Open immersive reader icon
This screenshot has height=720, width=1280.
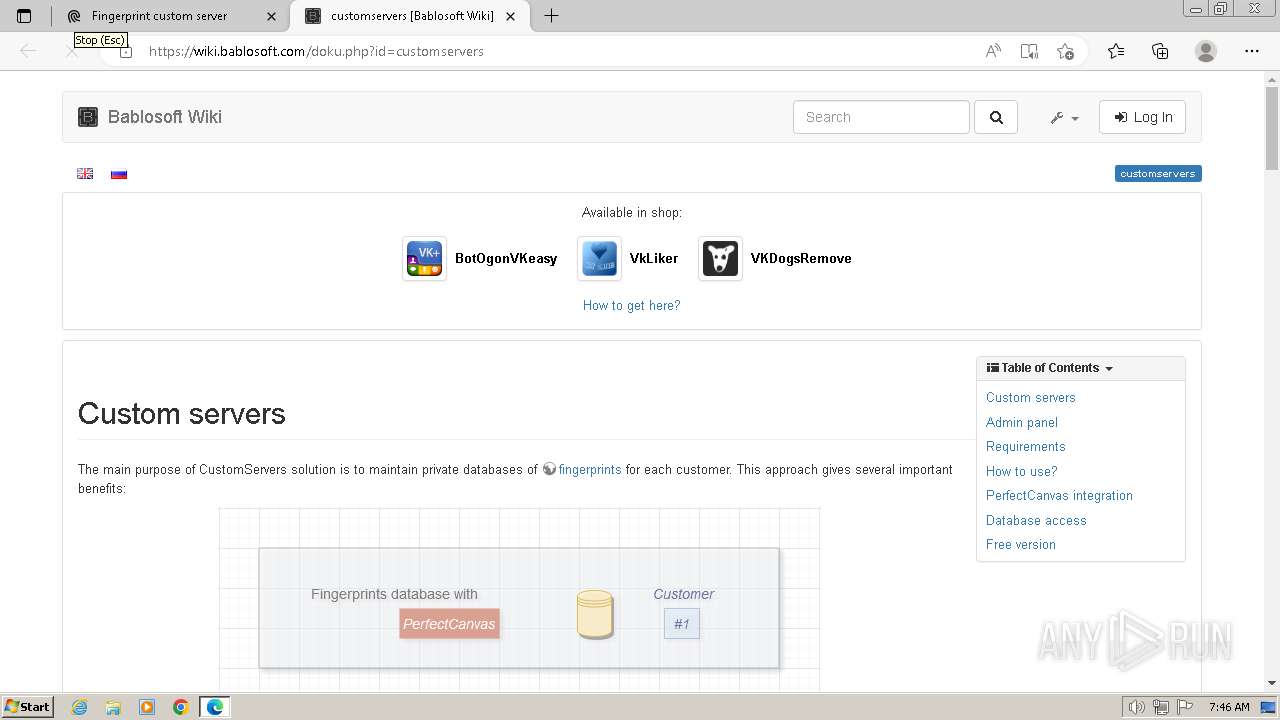click(1029, 51)
